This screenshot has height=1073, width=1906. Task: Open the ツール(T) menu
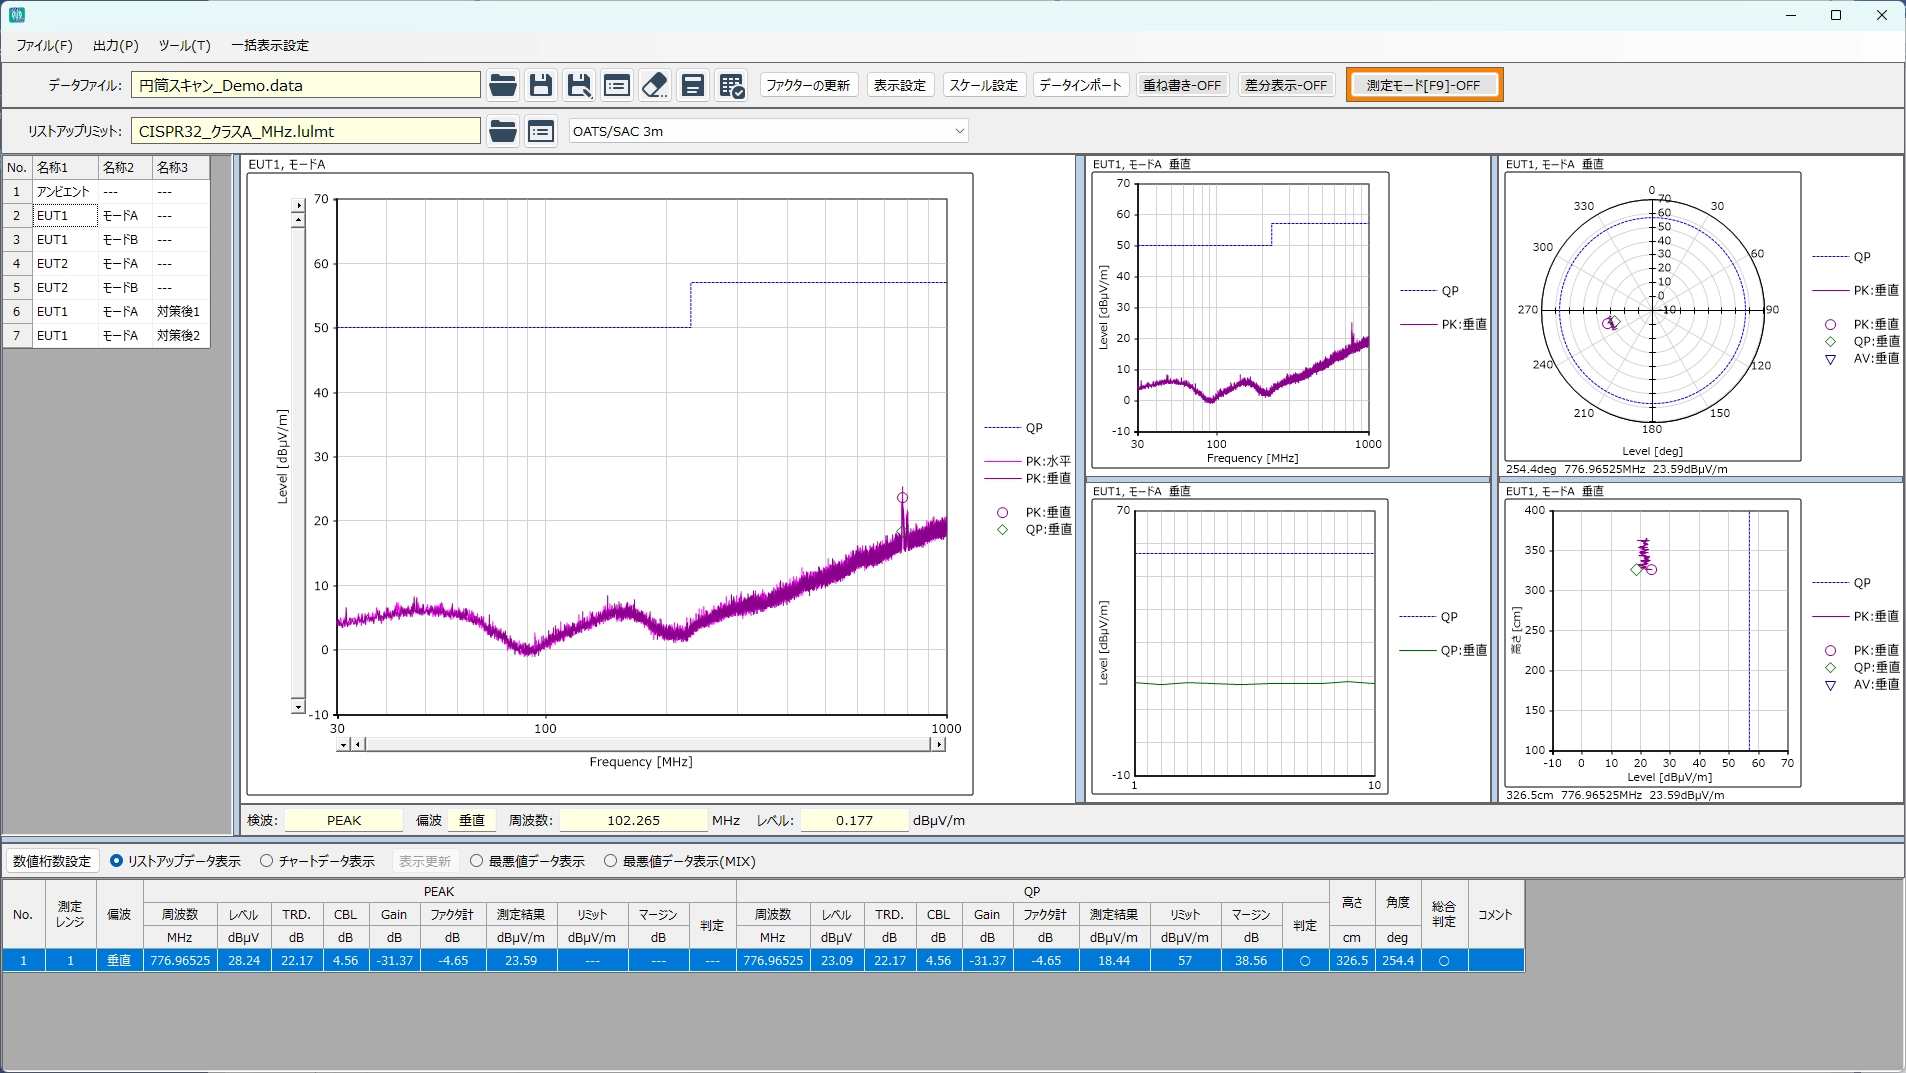click(184, 45)
